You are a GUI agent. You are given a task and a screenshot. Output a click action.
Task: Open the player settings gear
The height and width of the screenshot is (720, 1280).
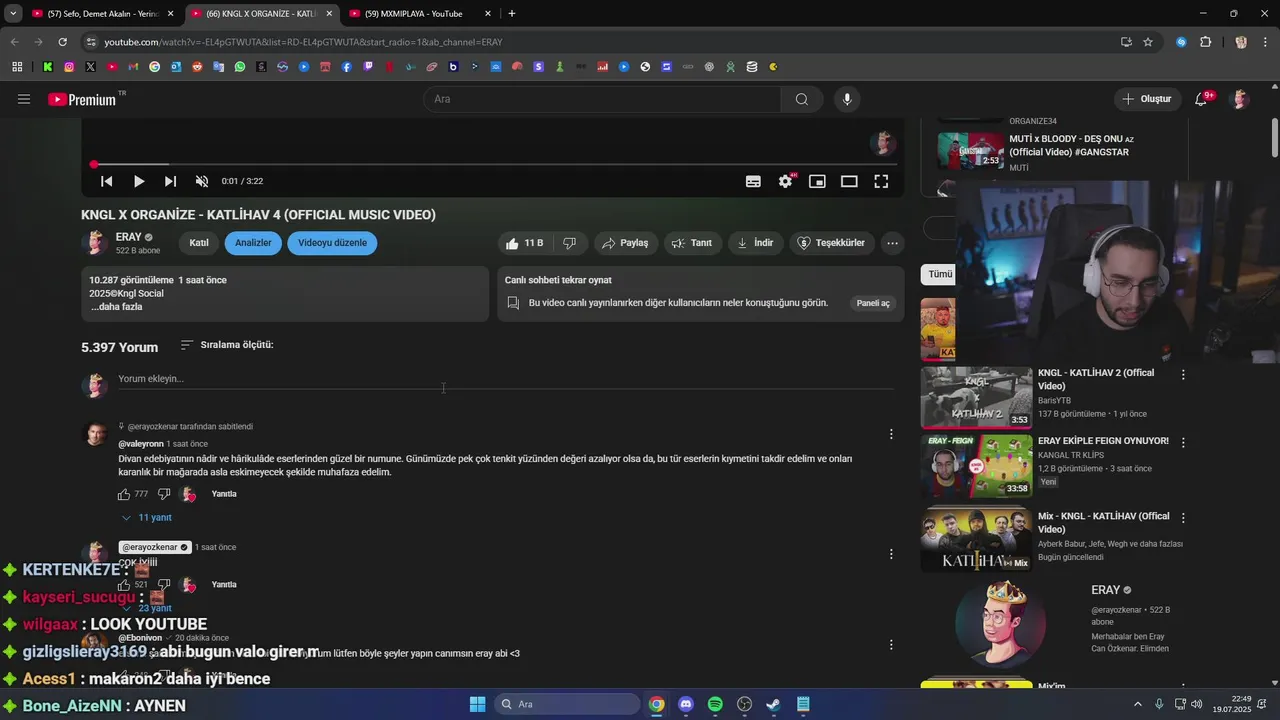click(785, 181)
